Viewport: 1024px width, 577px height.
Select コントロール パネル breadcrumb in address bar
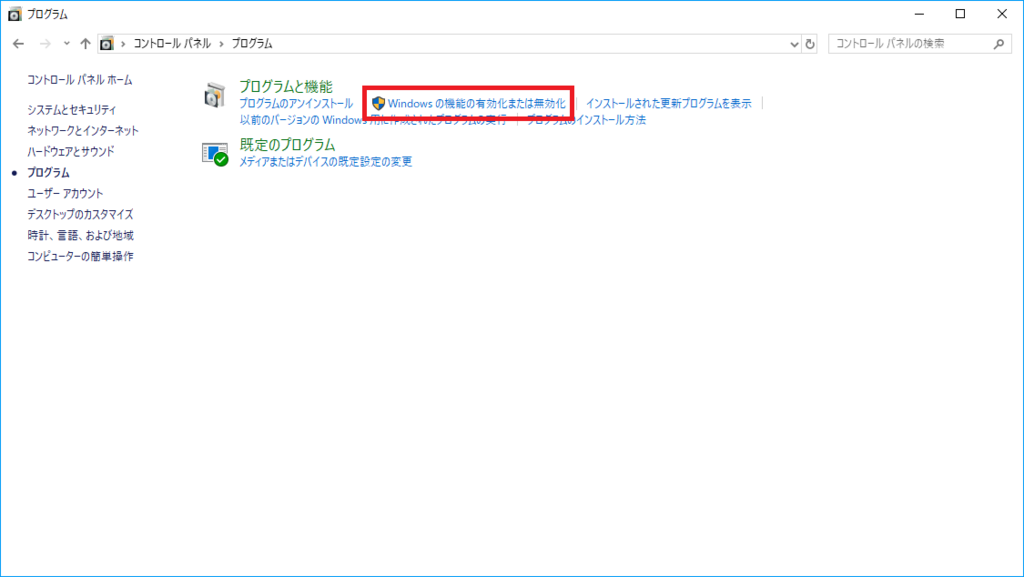[172, 44]
